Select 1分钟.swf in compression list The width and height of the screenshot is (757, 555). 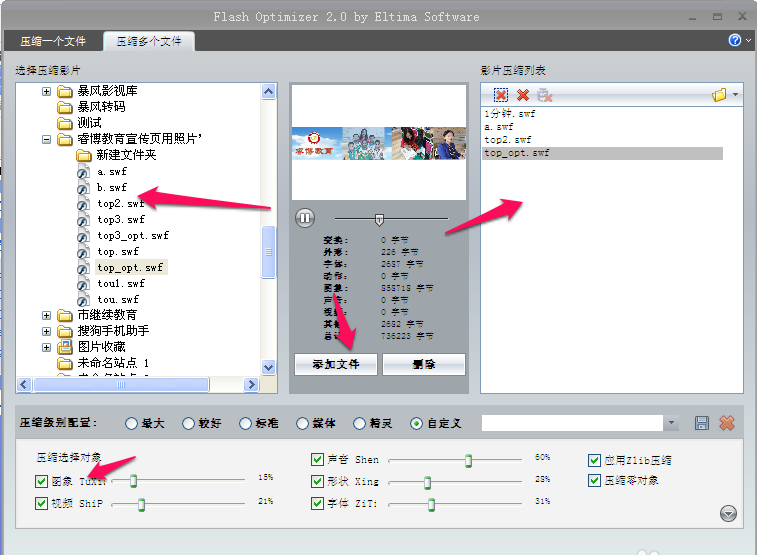510,114
